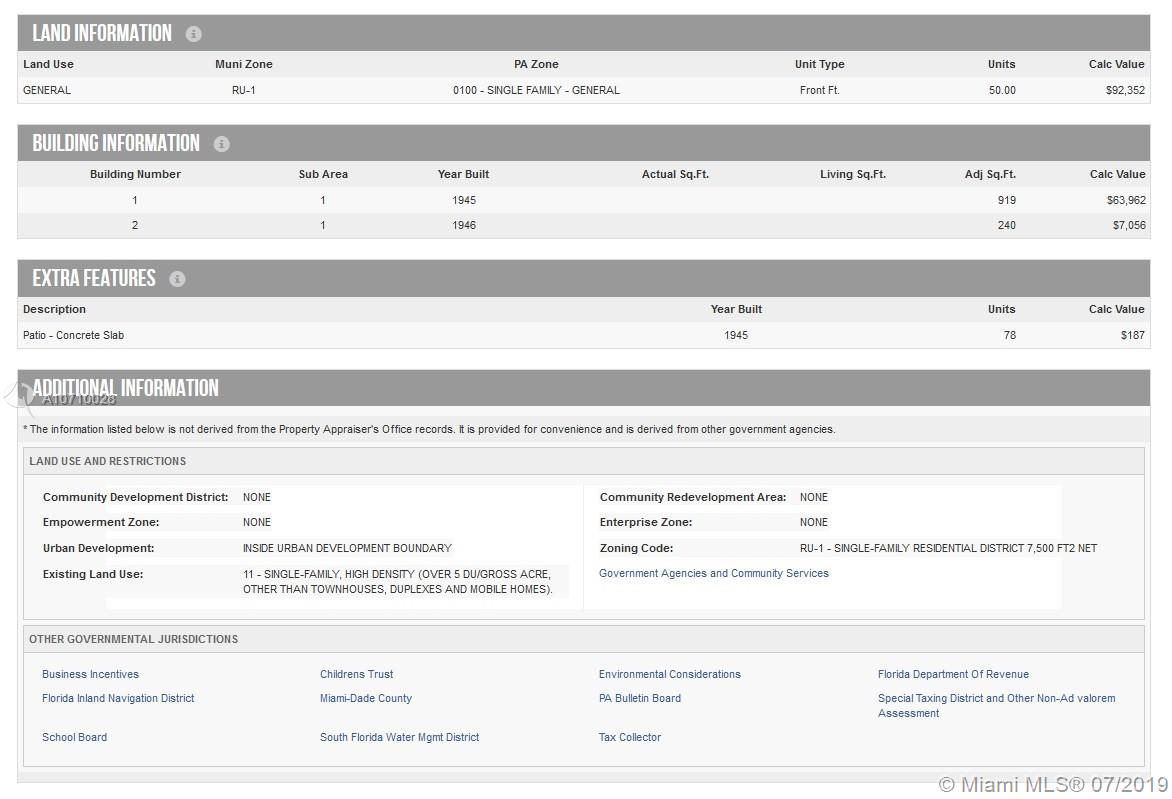This screenshot has width=1172, height=799.
Task: Click the School Board link
Action: pyautogui.click(x=74, y=738)
